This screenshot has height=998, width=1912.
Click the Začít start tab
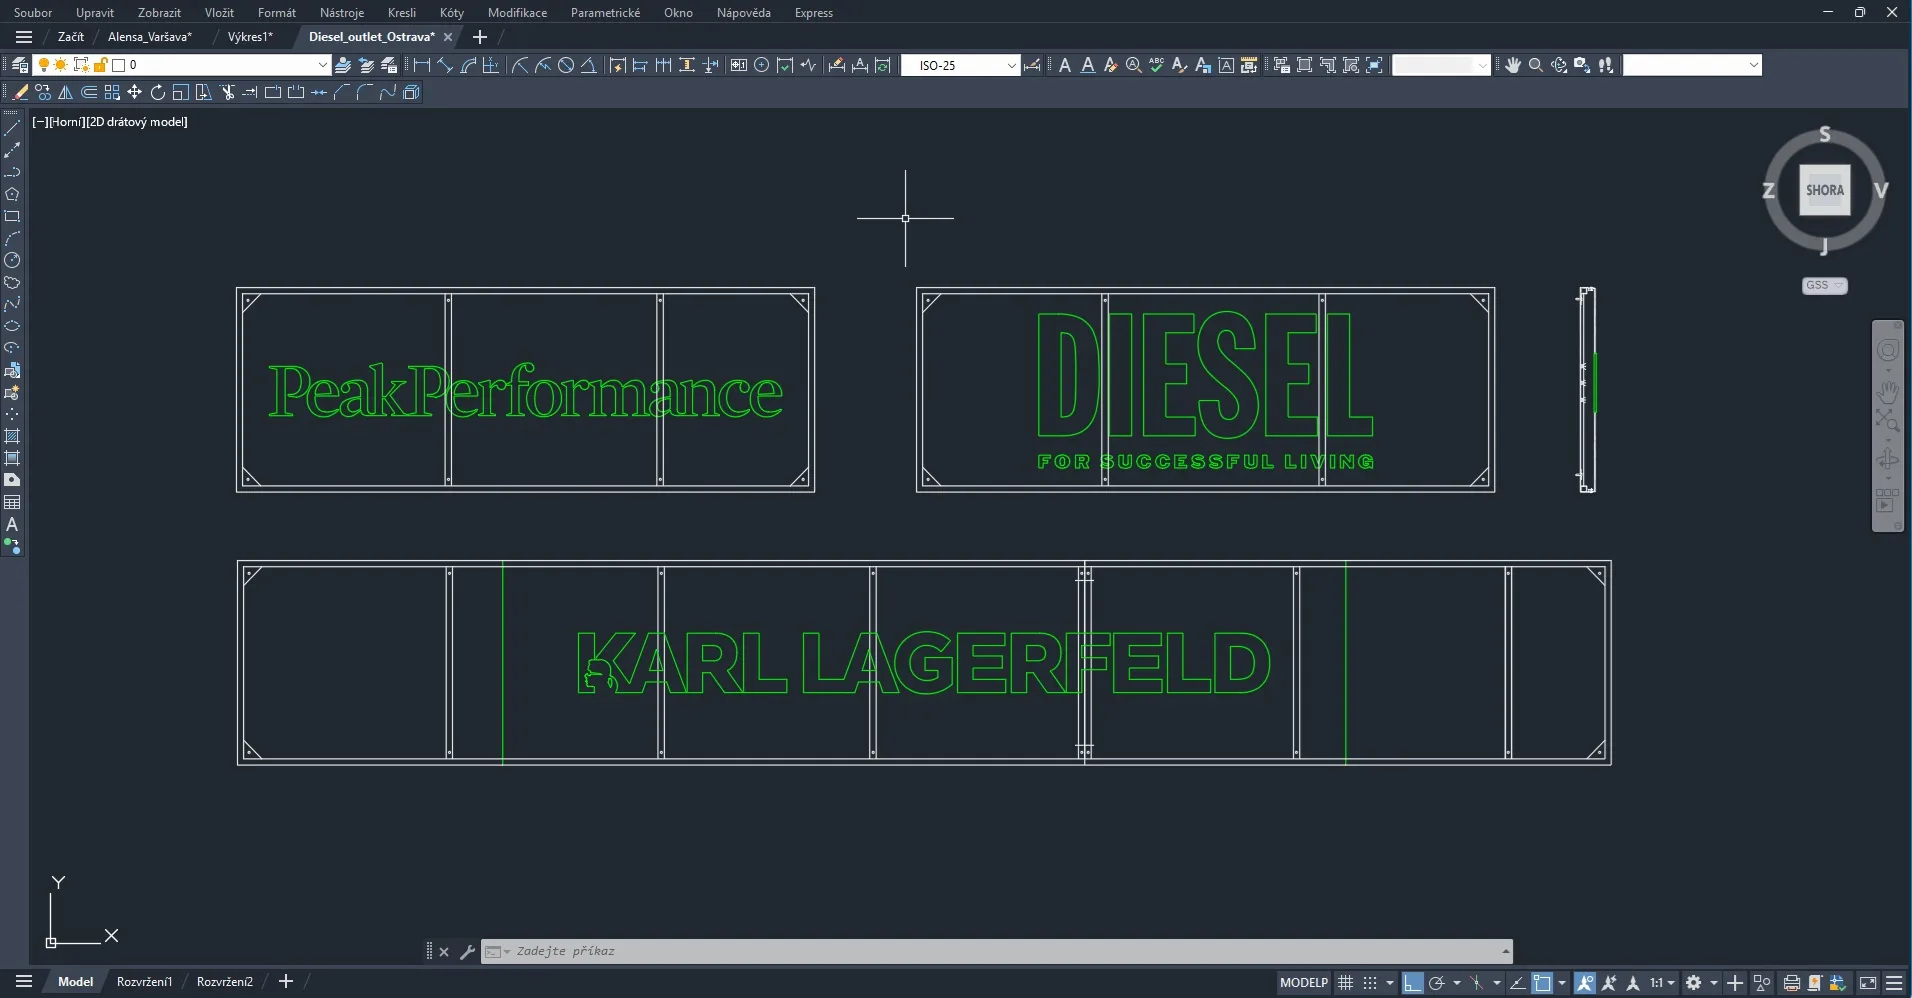pyautogui.click(x=71, y=37)
